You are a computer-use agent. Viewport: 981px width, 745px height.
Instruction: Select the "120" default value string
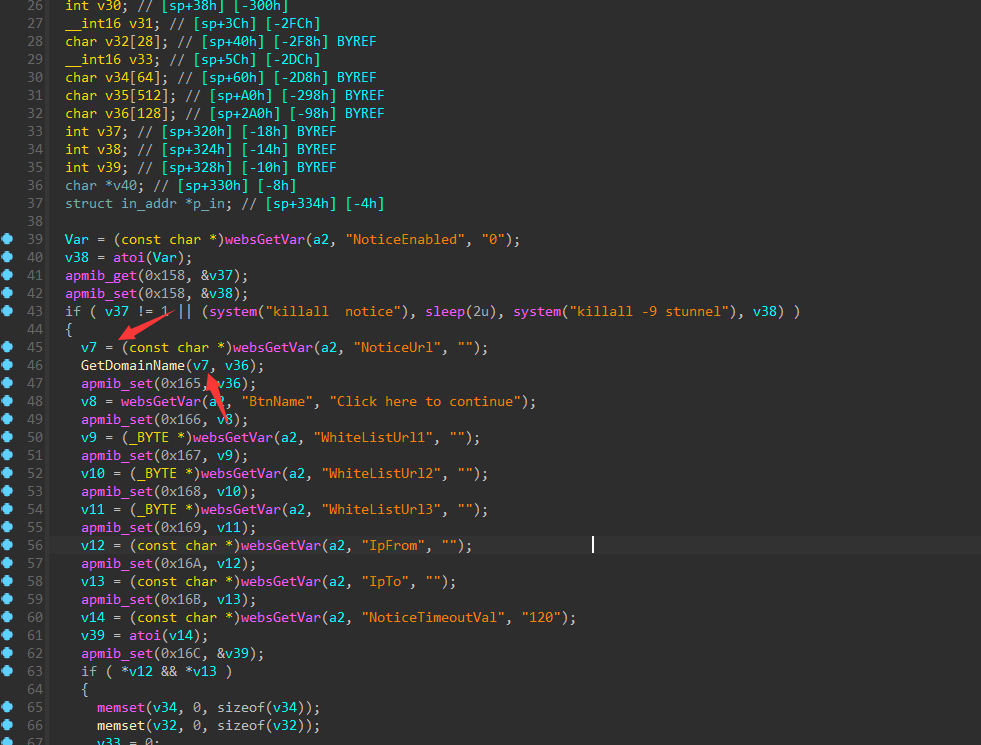click(541, 617)
